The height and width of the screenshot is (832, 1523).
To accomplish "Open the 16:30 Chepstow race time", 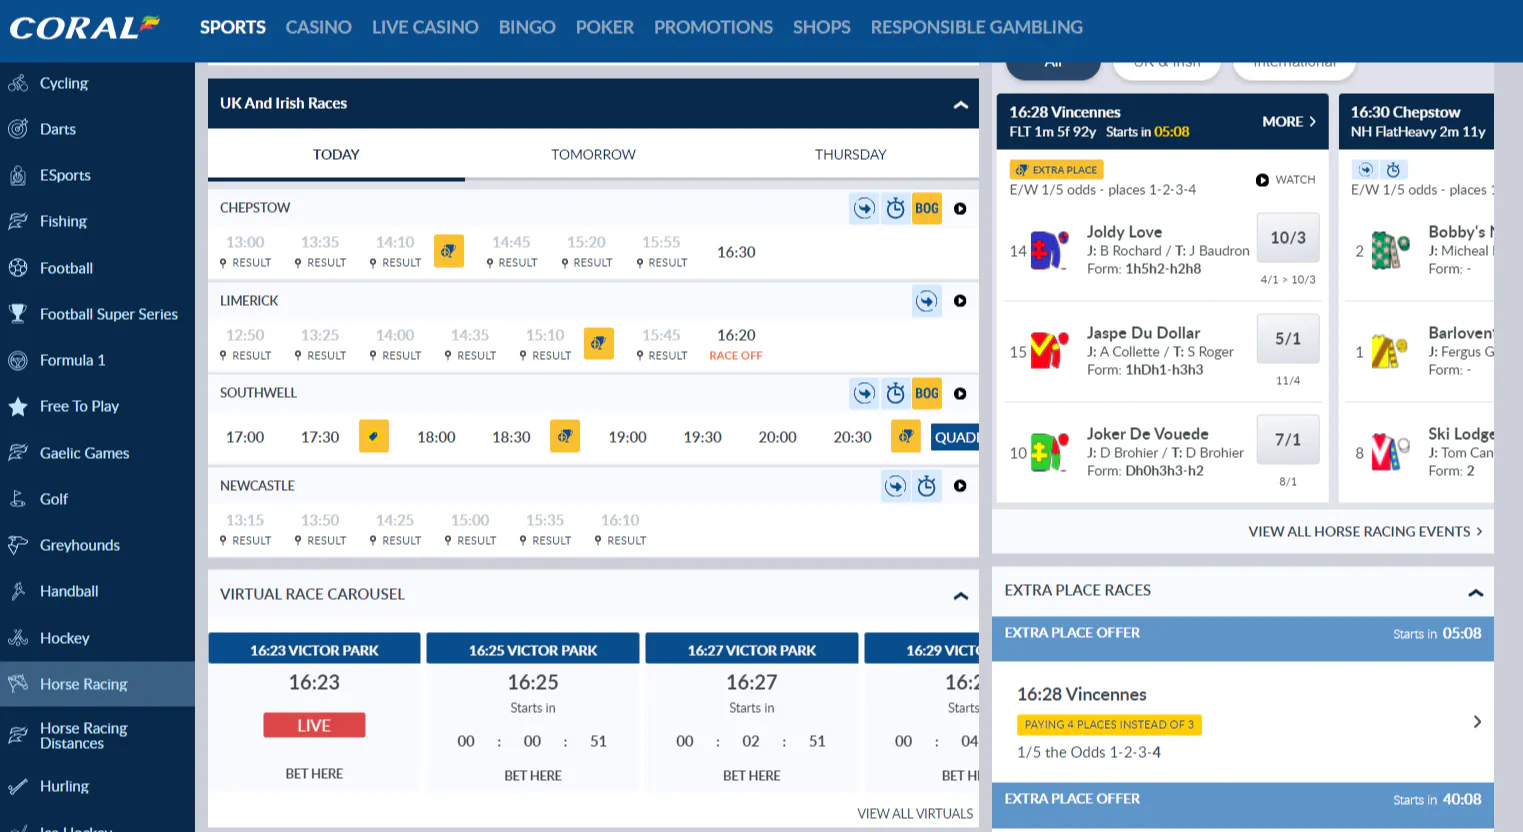I will (x=736, y=252).
